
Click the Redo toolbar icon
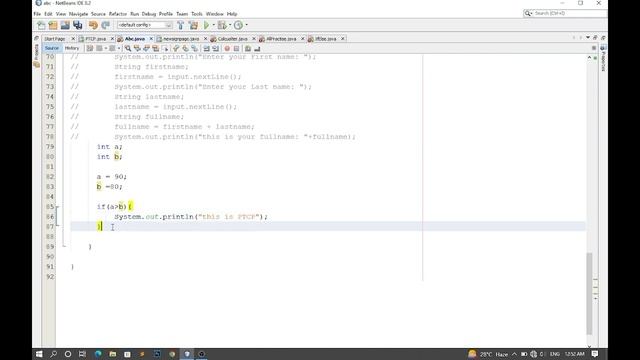[105, 25]
